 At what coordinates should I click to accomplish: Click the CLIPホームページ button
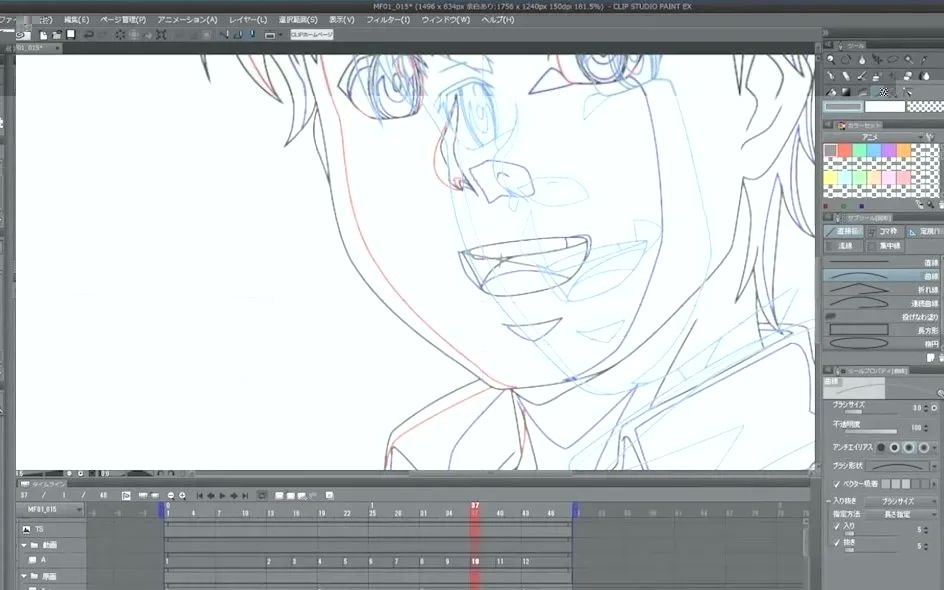click(x=312, y=34)
